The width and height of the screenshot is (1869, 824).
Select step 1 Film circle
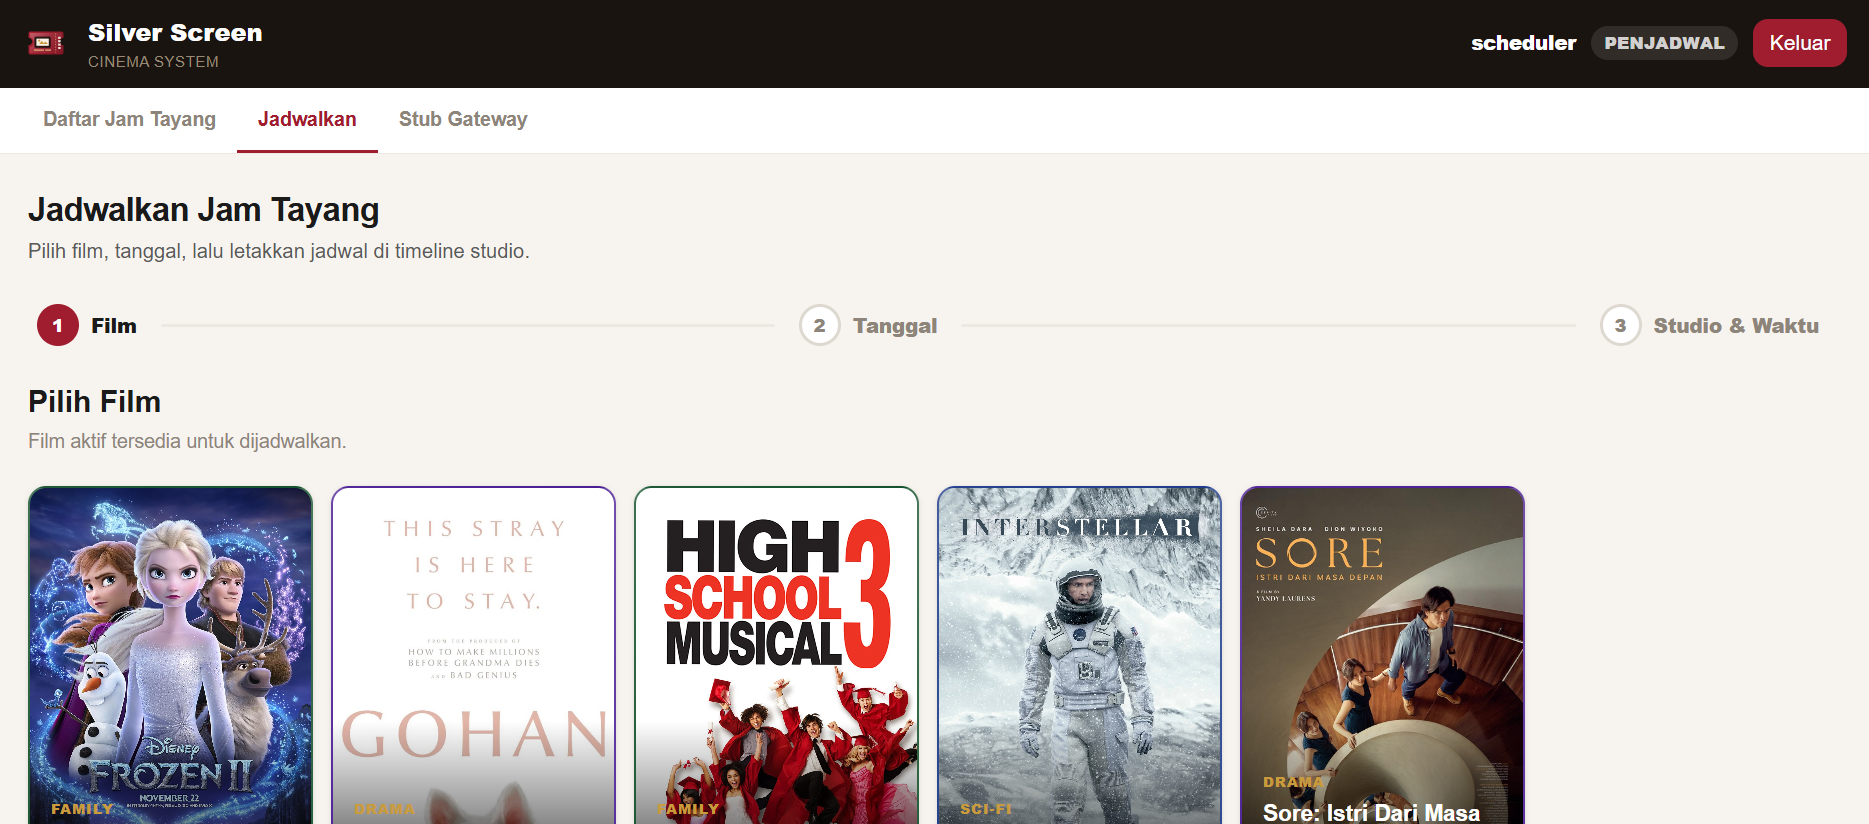click(58, 325)
